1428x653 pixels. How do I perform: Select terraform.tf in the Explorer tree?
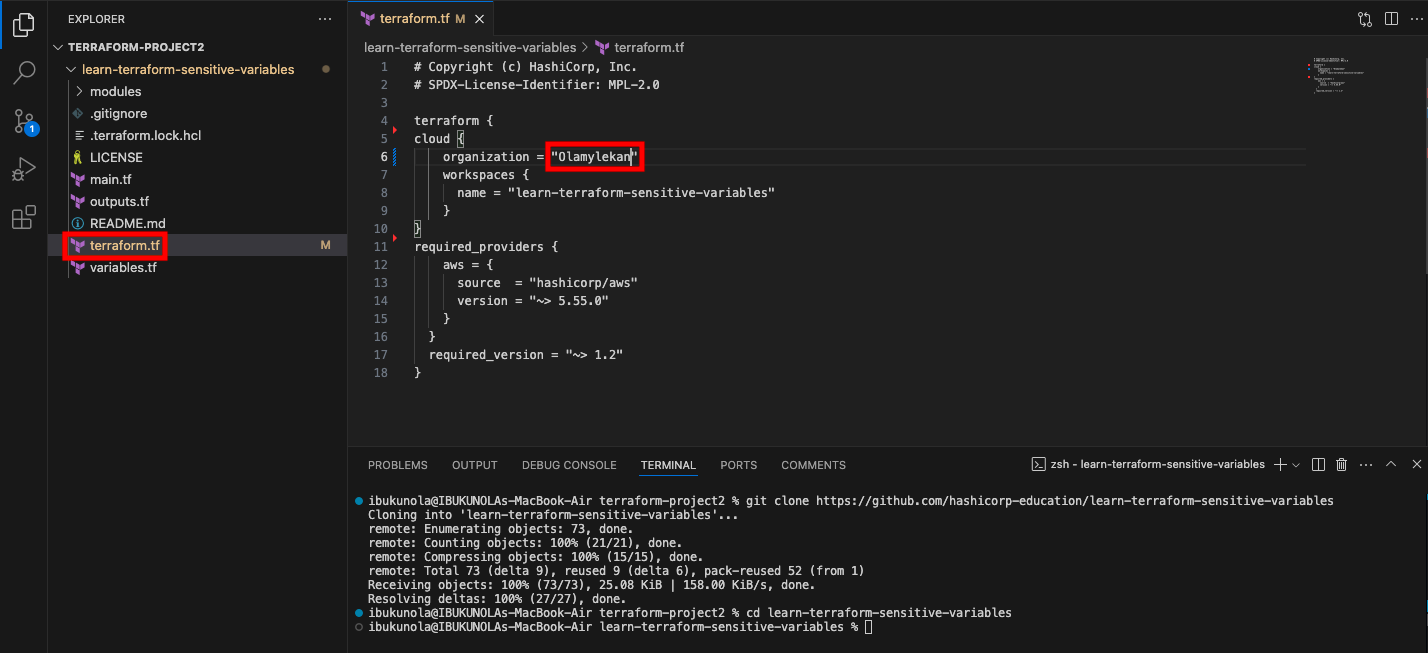[197, 245]
